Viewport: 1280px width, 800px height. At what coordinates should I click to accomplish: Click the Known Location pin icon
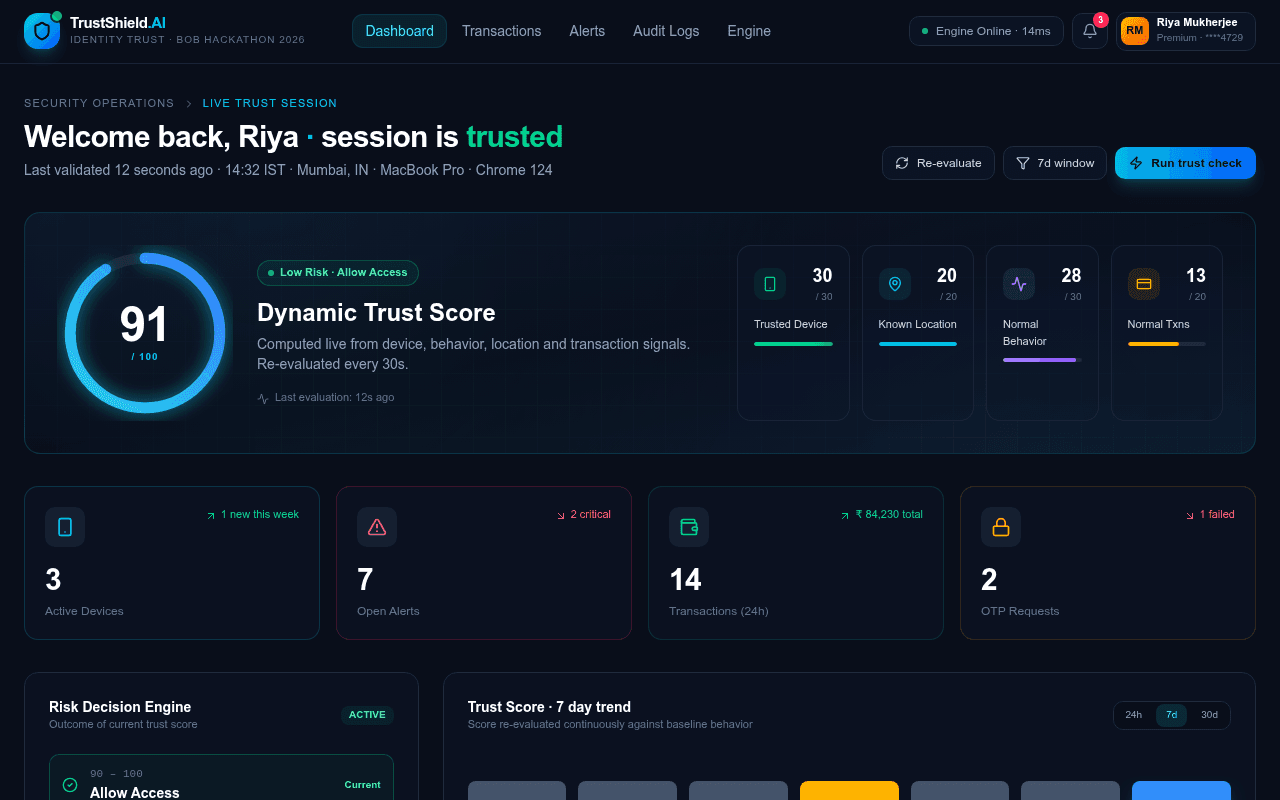895,284
